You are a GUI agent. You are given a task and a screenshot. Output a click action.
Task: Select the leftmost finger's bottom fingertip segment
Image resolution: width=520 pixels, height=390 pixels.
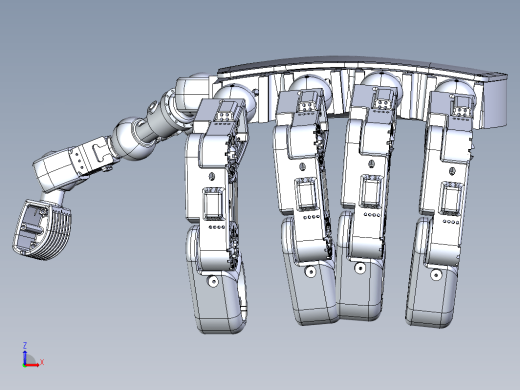click(217, 280)
